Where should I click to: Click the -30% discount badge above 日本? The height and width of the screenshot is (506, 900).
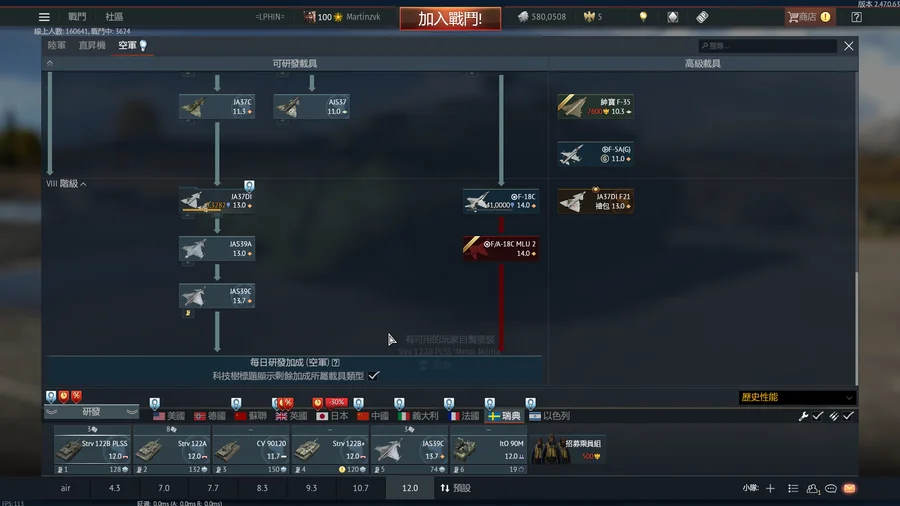point(336,402)
